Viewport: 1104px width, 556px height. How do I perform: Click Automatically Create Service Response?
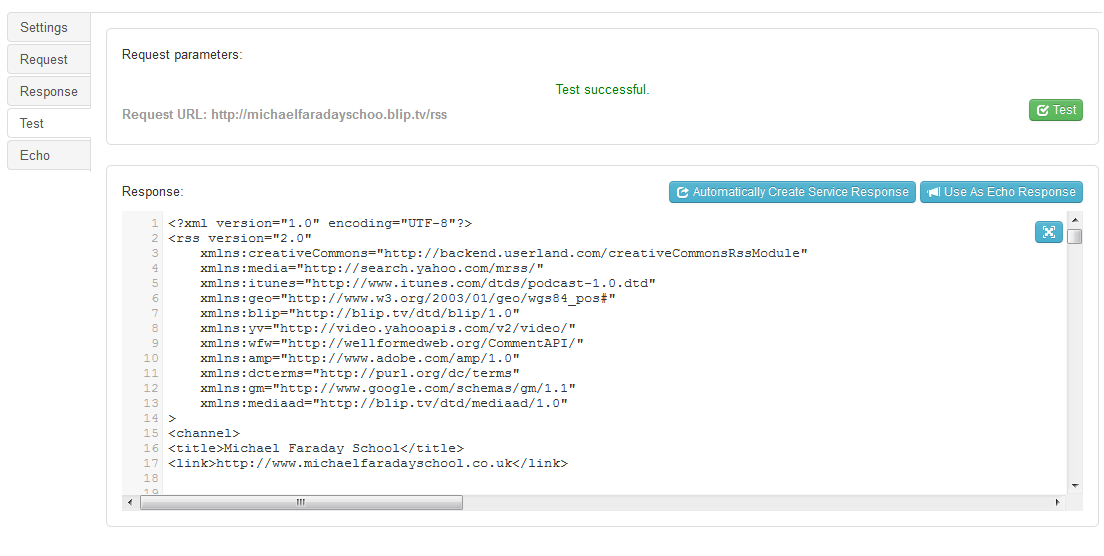791,192
